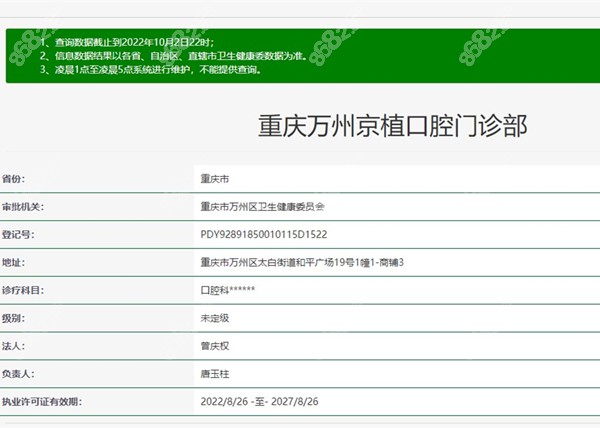The height and width of the screenshot is (428, 600).
Task: Select registration number PDY92891850010115D1522
Action: [x=264, y=234]
